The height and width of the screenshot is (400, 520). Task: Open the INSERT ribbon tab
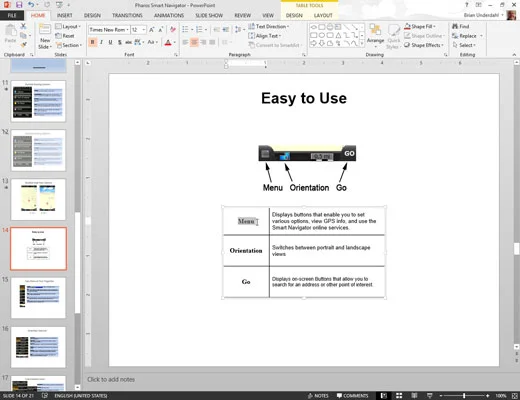(x=64, y=15)
